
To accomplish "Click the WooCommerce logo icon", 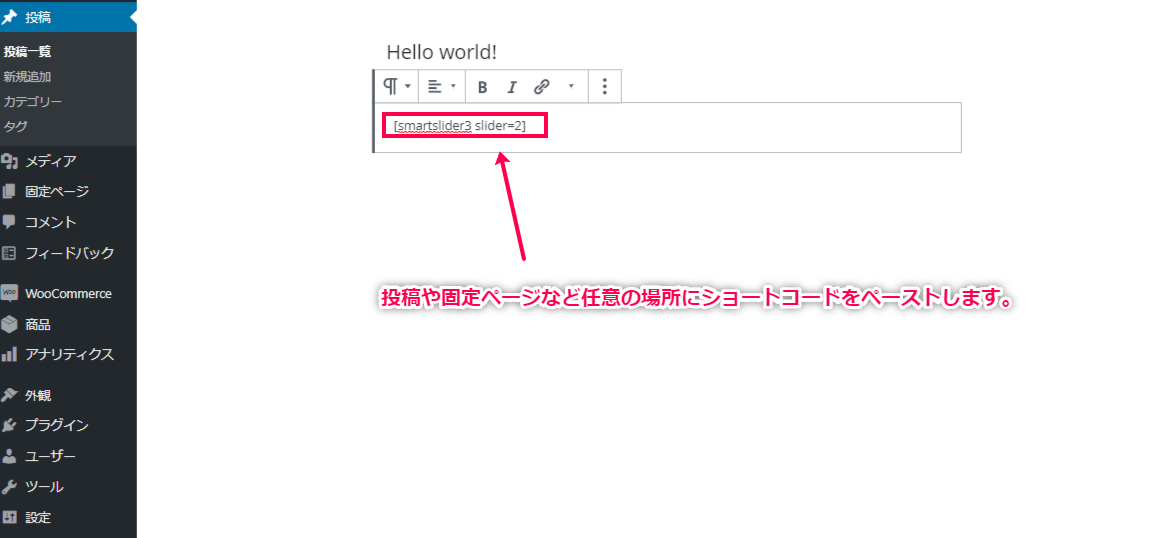I will click(x=10, y=293).
